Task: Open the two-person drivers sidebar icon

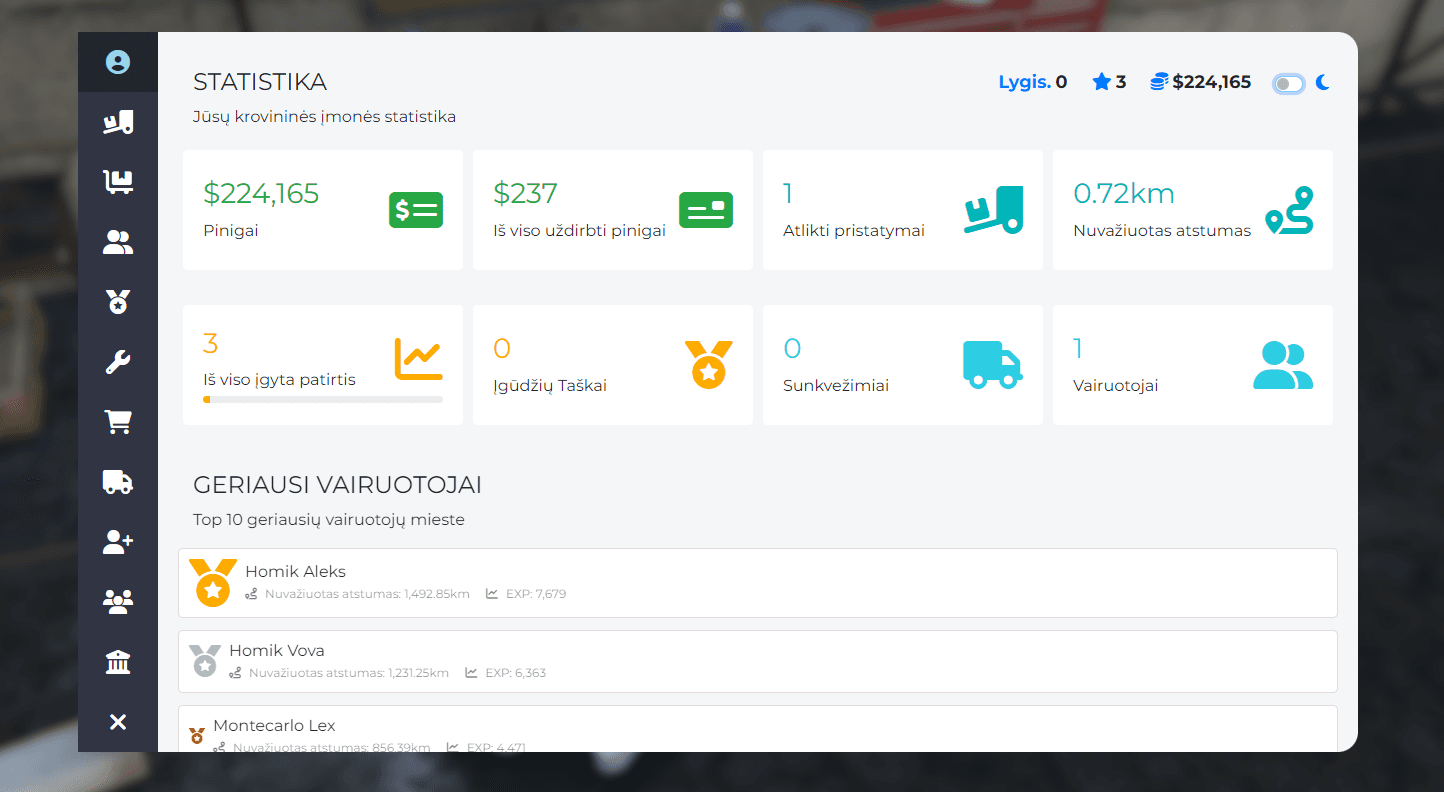Action: [x=118, y=242]
